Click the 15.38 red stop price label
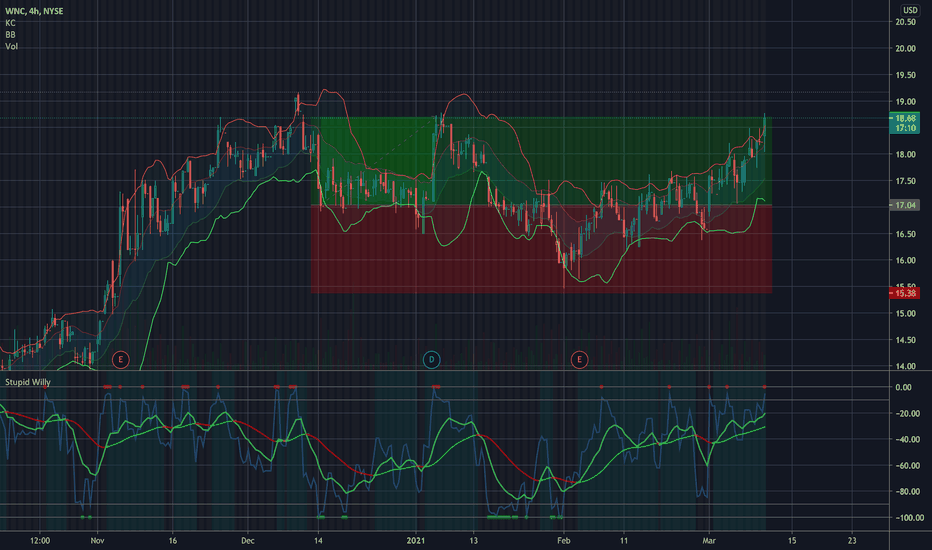 tap(905, 293)
